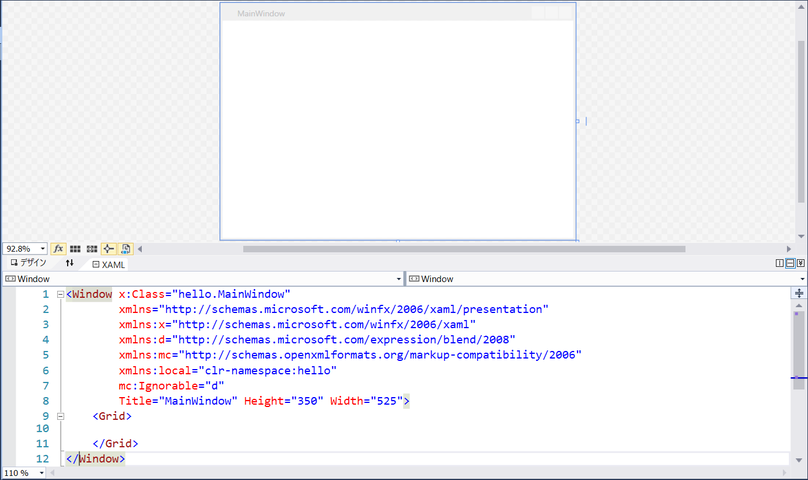This screenshot has height=480, width=808.
Task: Toggle the project code button with document icon
Action: pyautogui.click(x=125, y=249)
